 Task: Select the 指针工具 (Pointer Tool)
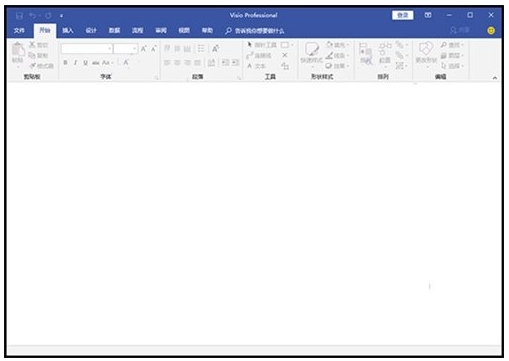[262, 45]
